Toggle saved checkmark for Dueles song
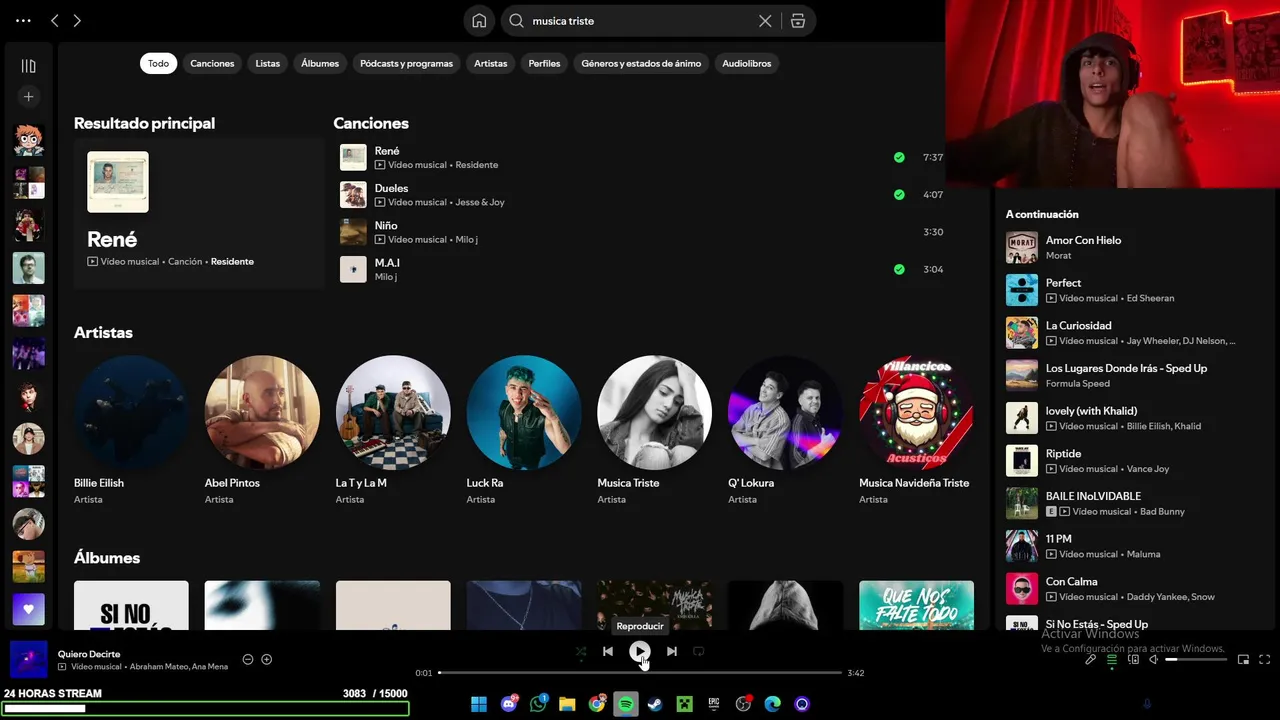 click(899, 195)
